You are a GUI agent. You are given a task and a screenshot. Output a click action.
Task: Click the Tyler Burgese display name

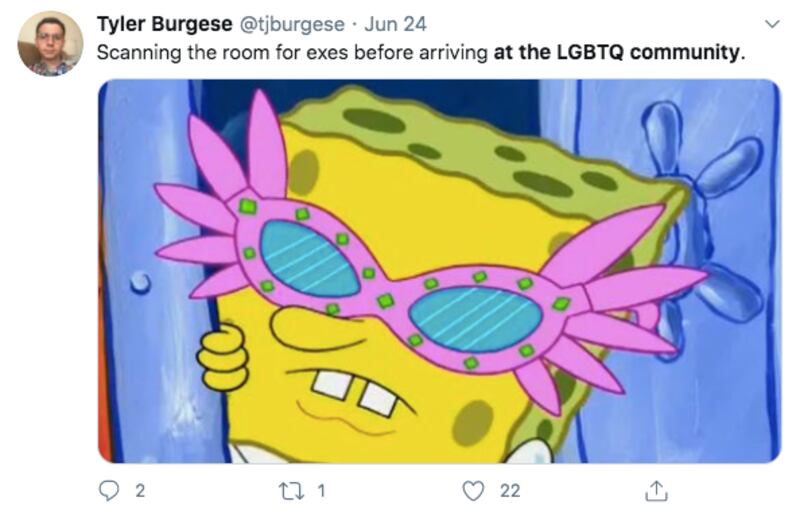pyautogui.click(x=164, y=24)
